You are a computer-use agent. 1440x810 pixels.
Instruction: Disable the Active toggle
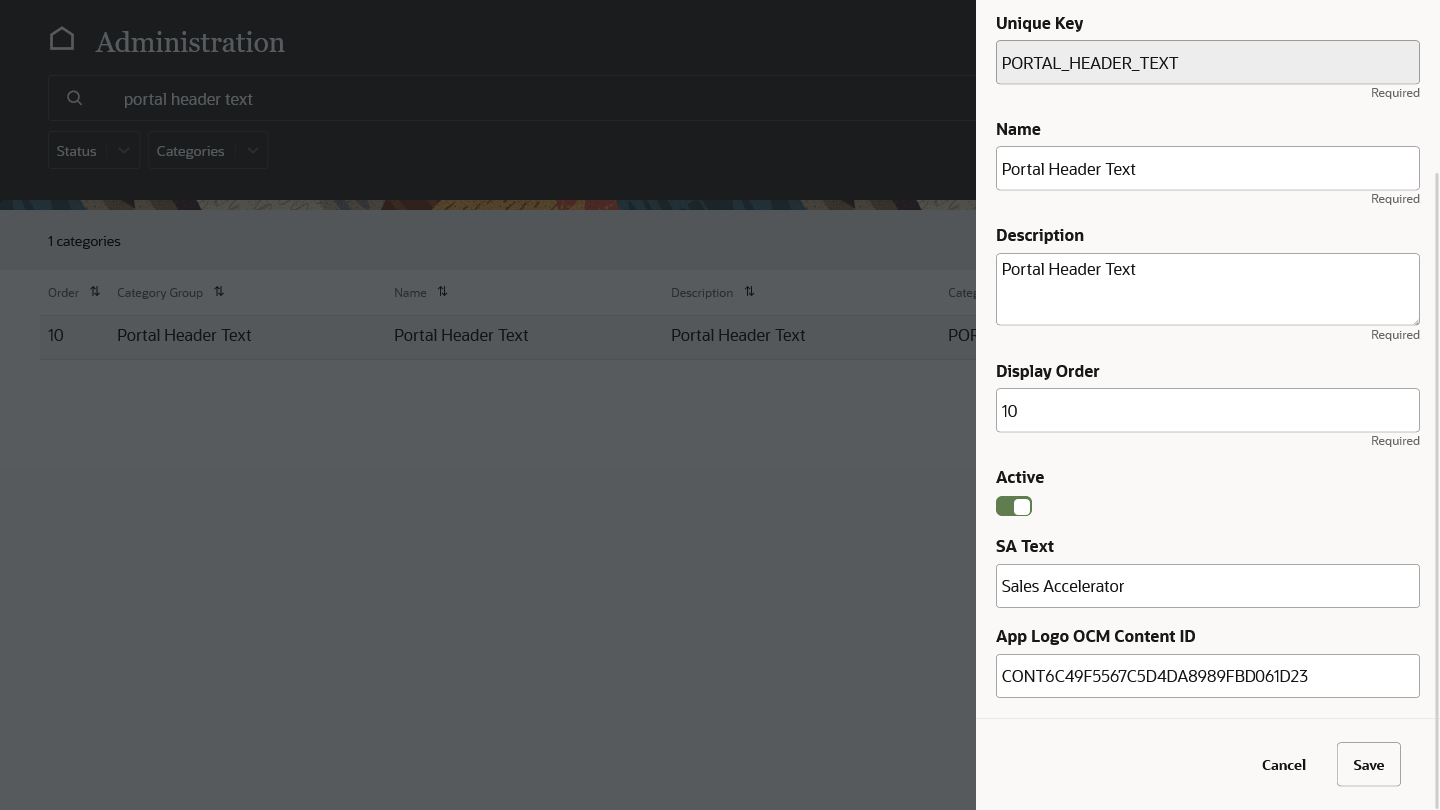click(1013, 506)
